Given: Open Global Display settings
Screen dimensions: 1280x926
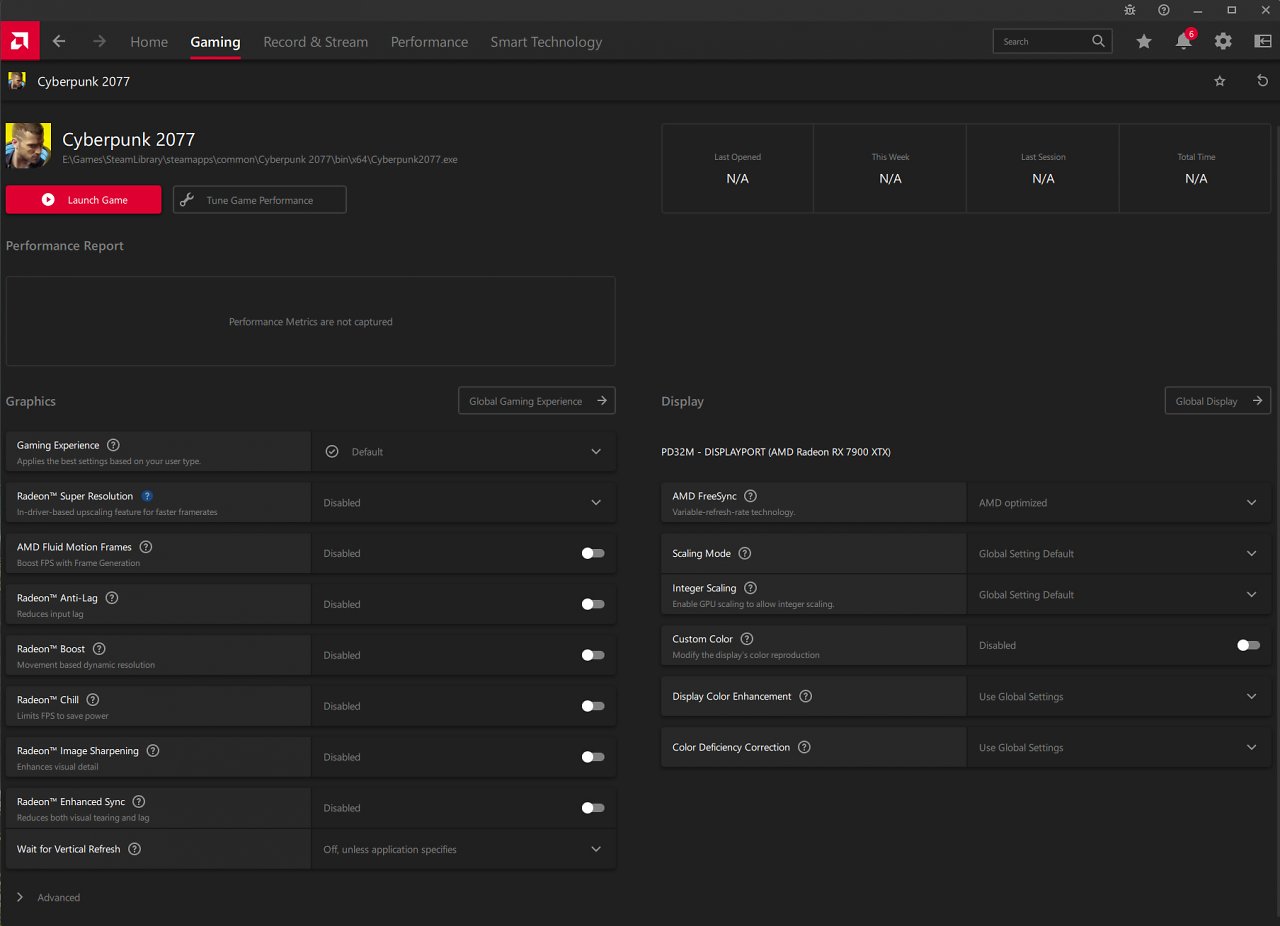Looking at the screenshot, I should [x=1218, y=401].
